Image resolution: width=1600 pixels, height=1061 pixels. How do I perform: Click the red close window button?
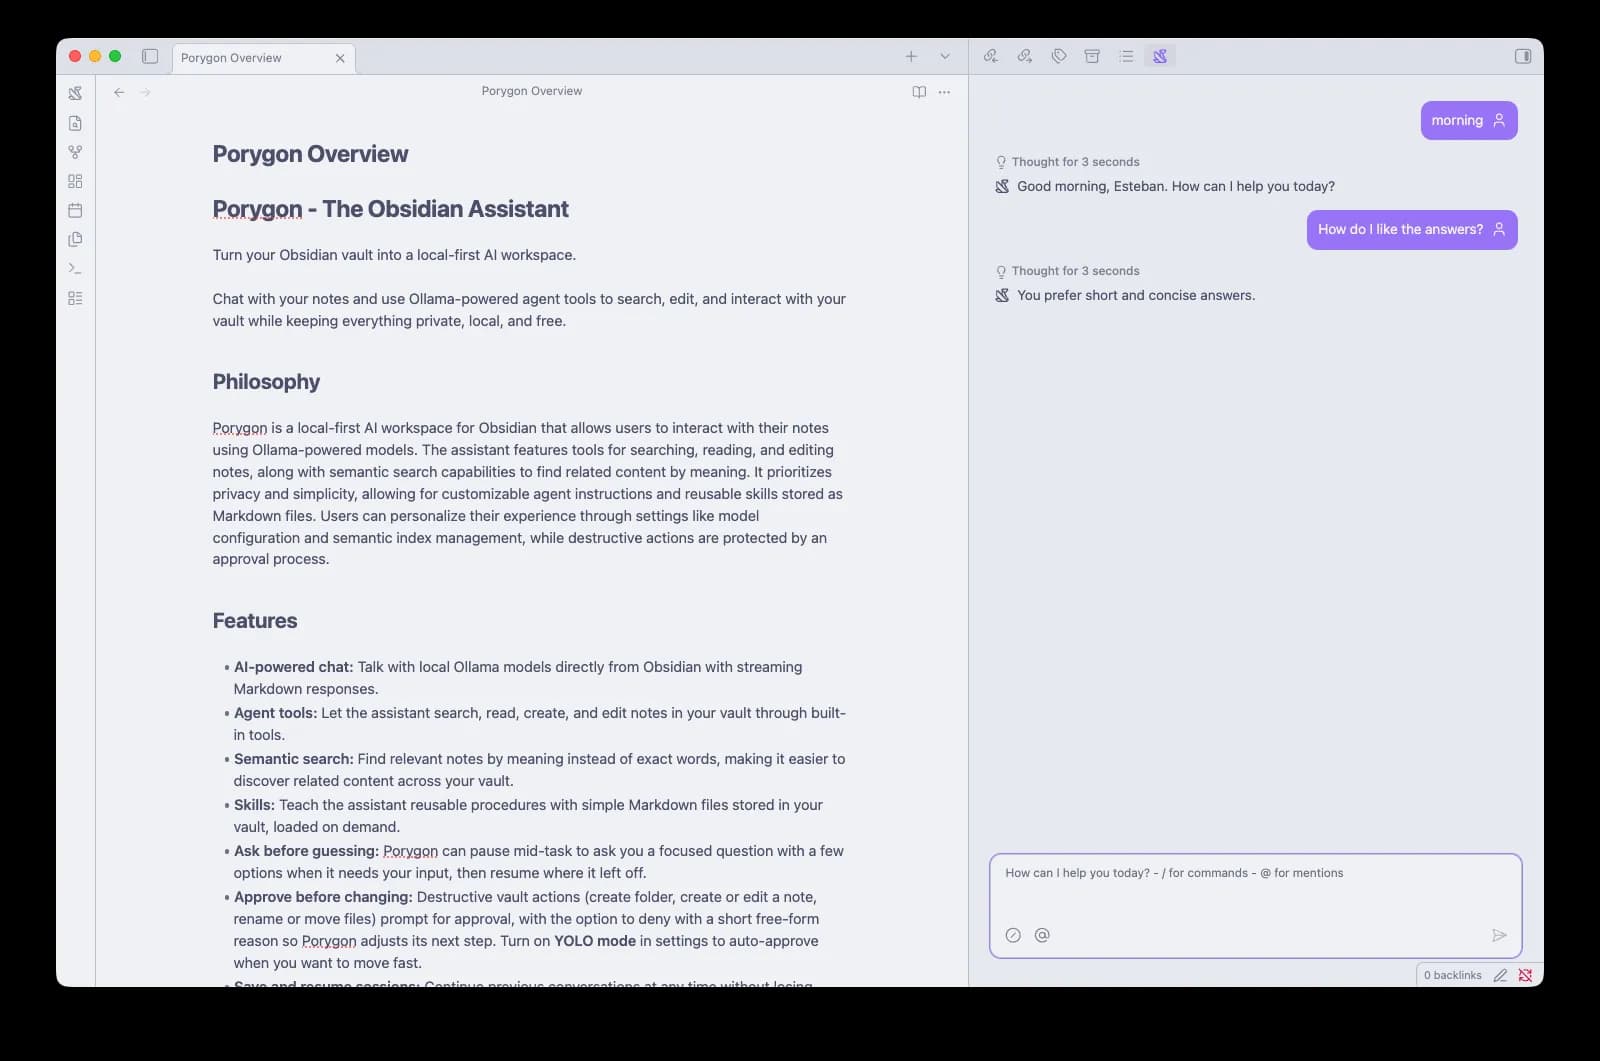point(75,57)
